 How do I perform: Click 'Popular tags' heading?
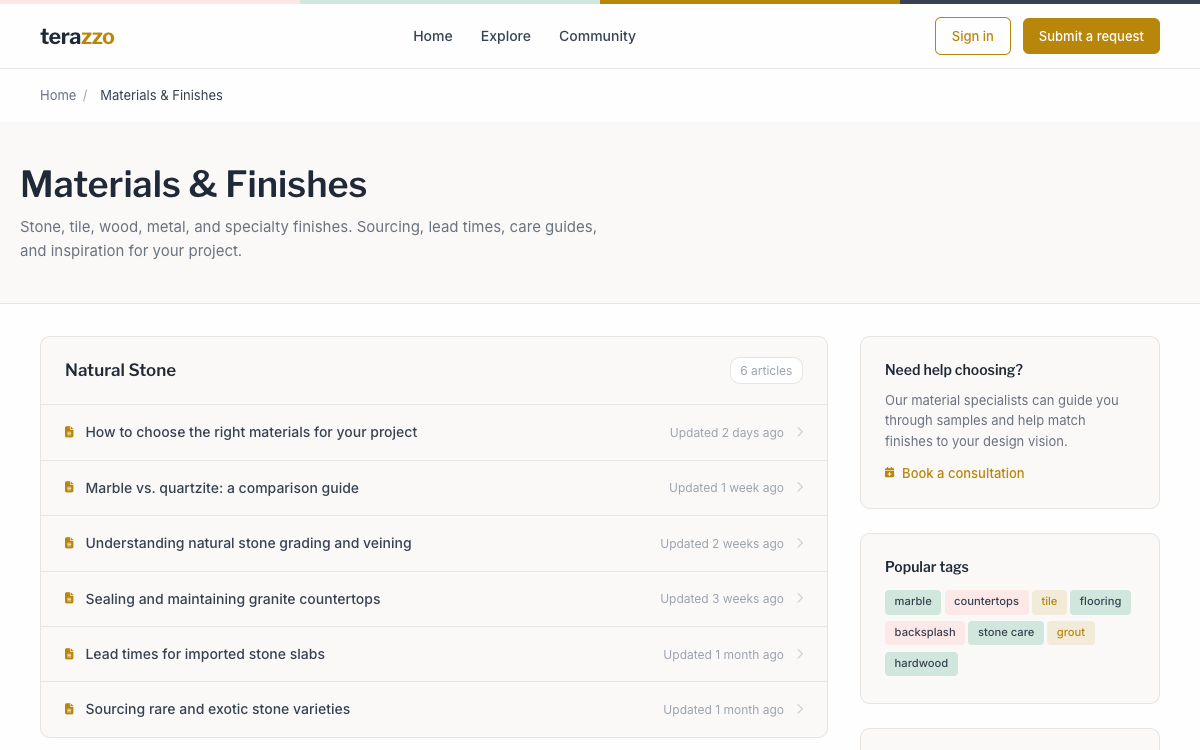(927, 567)
